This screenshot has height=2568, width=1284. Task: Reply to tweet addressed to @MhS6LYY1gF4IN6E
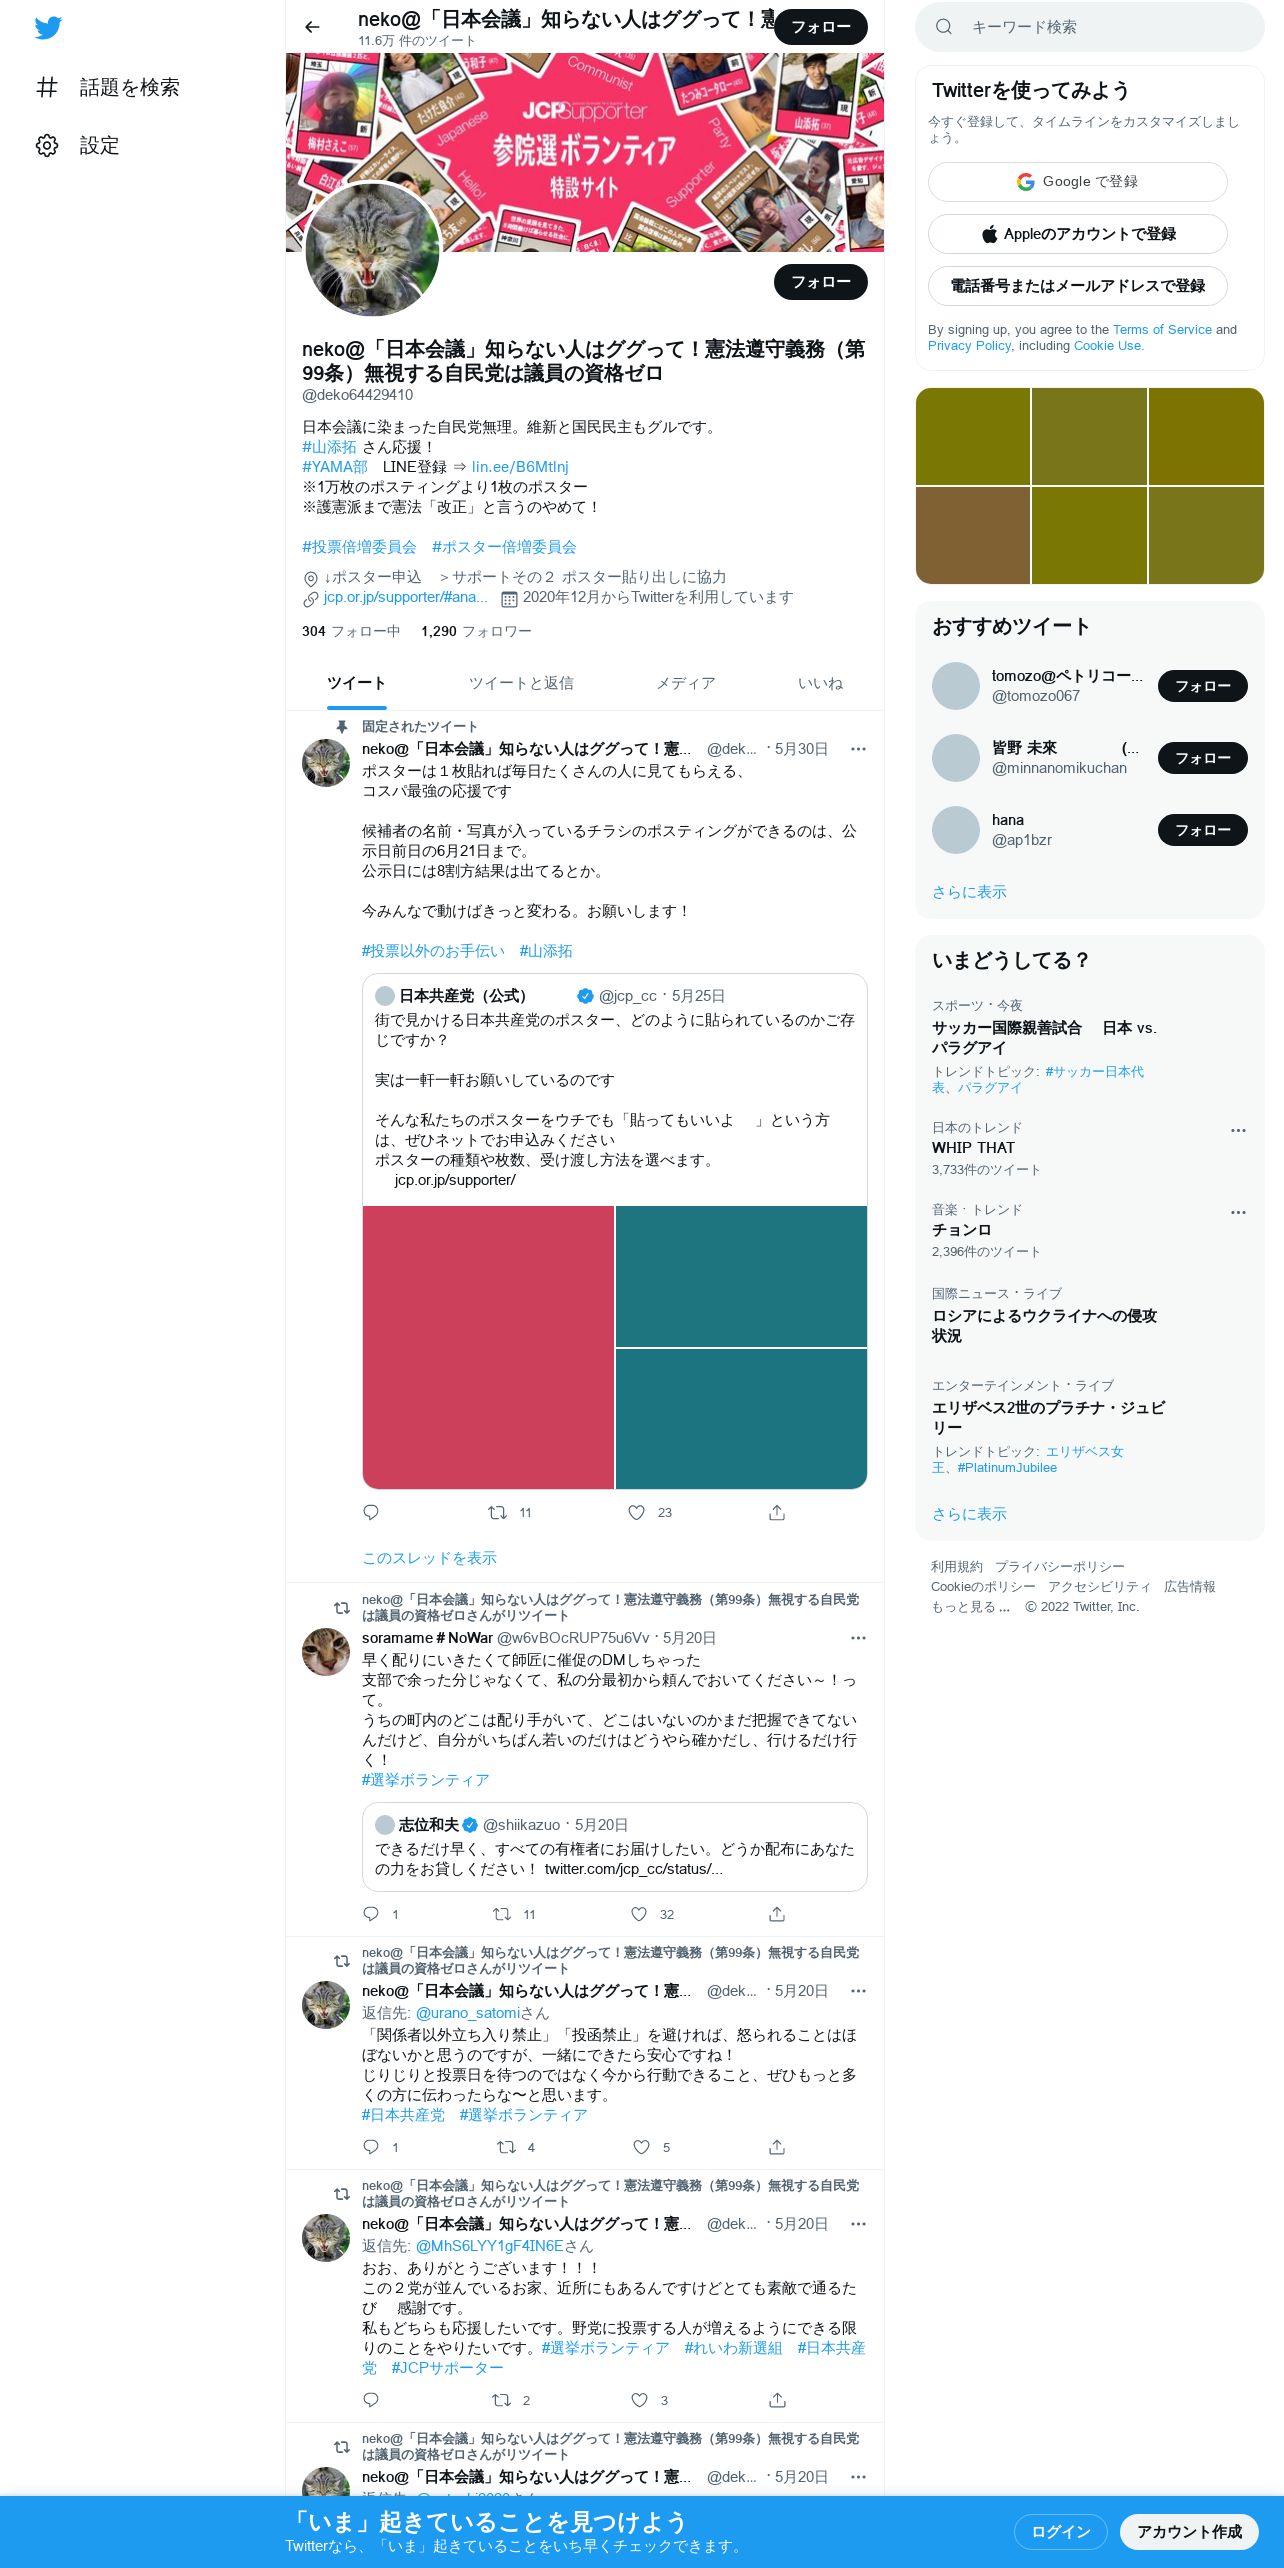371,2400
